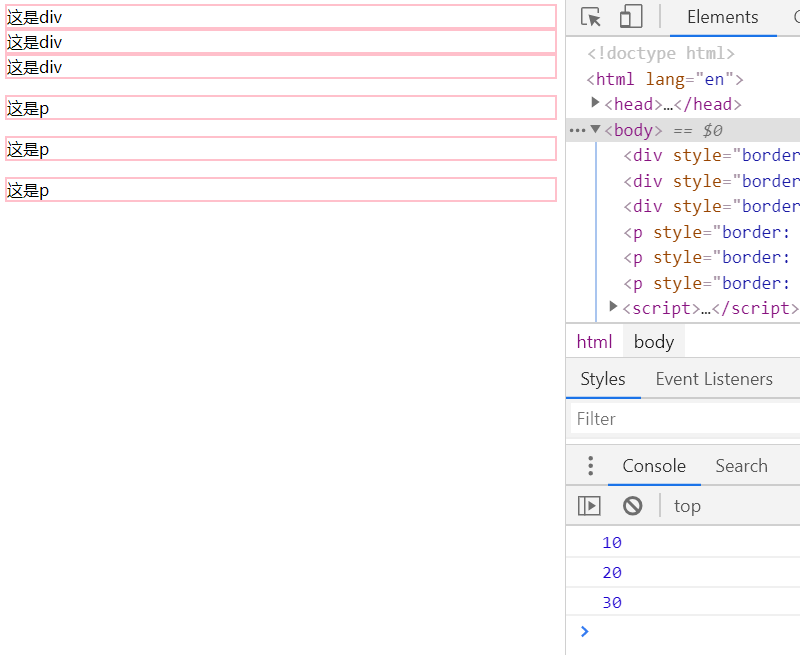The width and height of the screenshot is (800, 655).
Task: Click the body breadcrumb
Action: 654,341
